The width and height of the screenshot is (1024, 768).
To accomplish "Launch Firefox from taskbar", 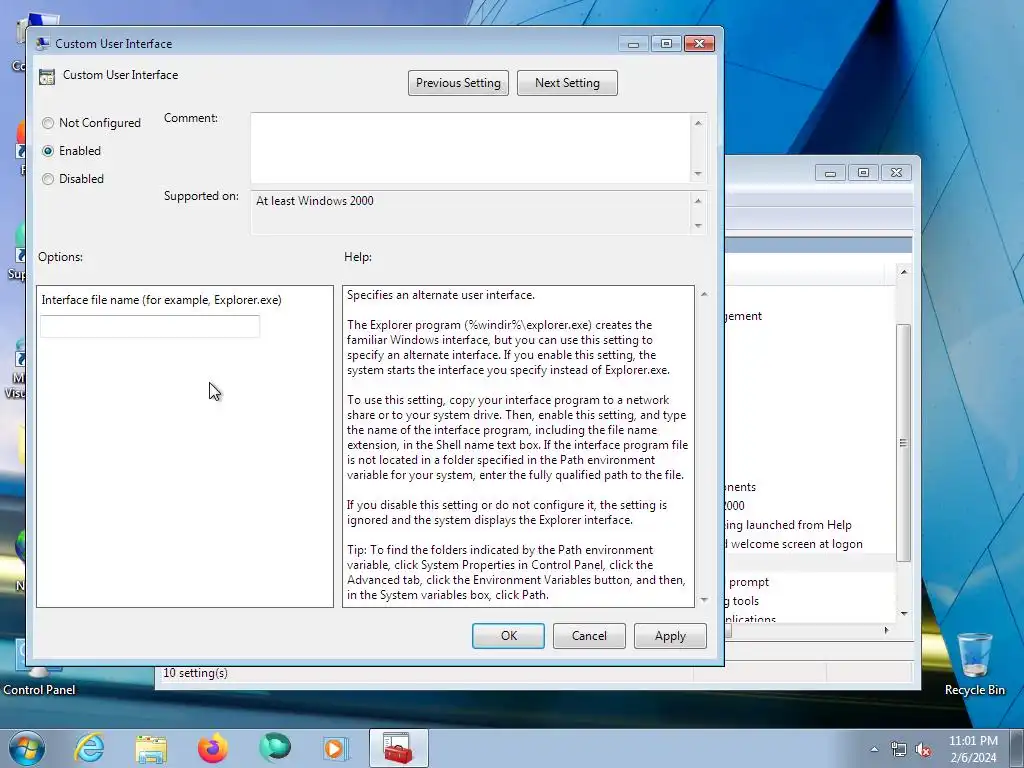I will 213,748.
